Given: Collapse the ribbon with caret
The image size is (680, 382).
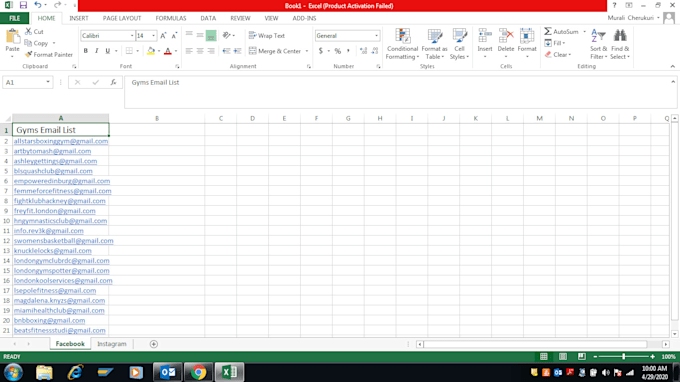Looking at the screenshot, I should tap(673, 66).
